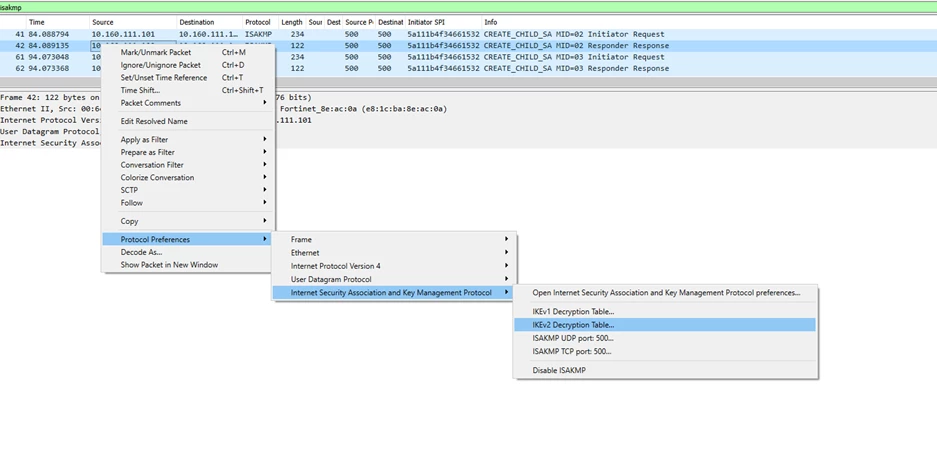Open ISAKMP protocol preferences dialog entry
The width and height of the screenshot is (937, 459).
click(665, 293)
